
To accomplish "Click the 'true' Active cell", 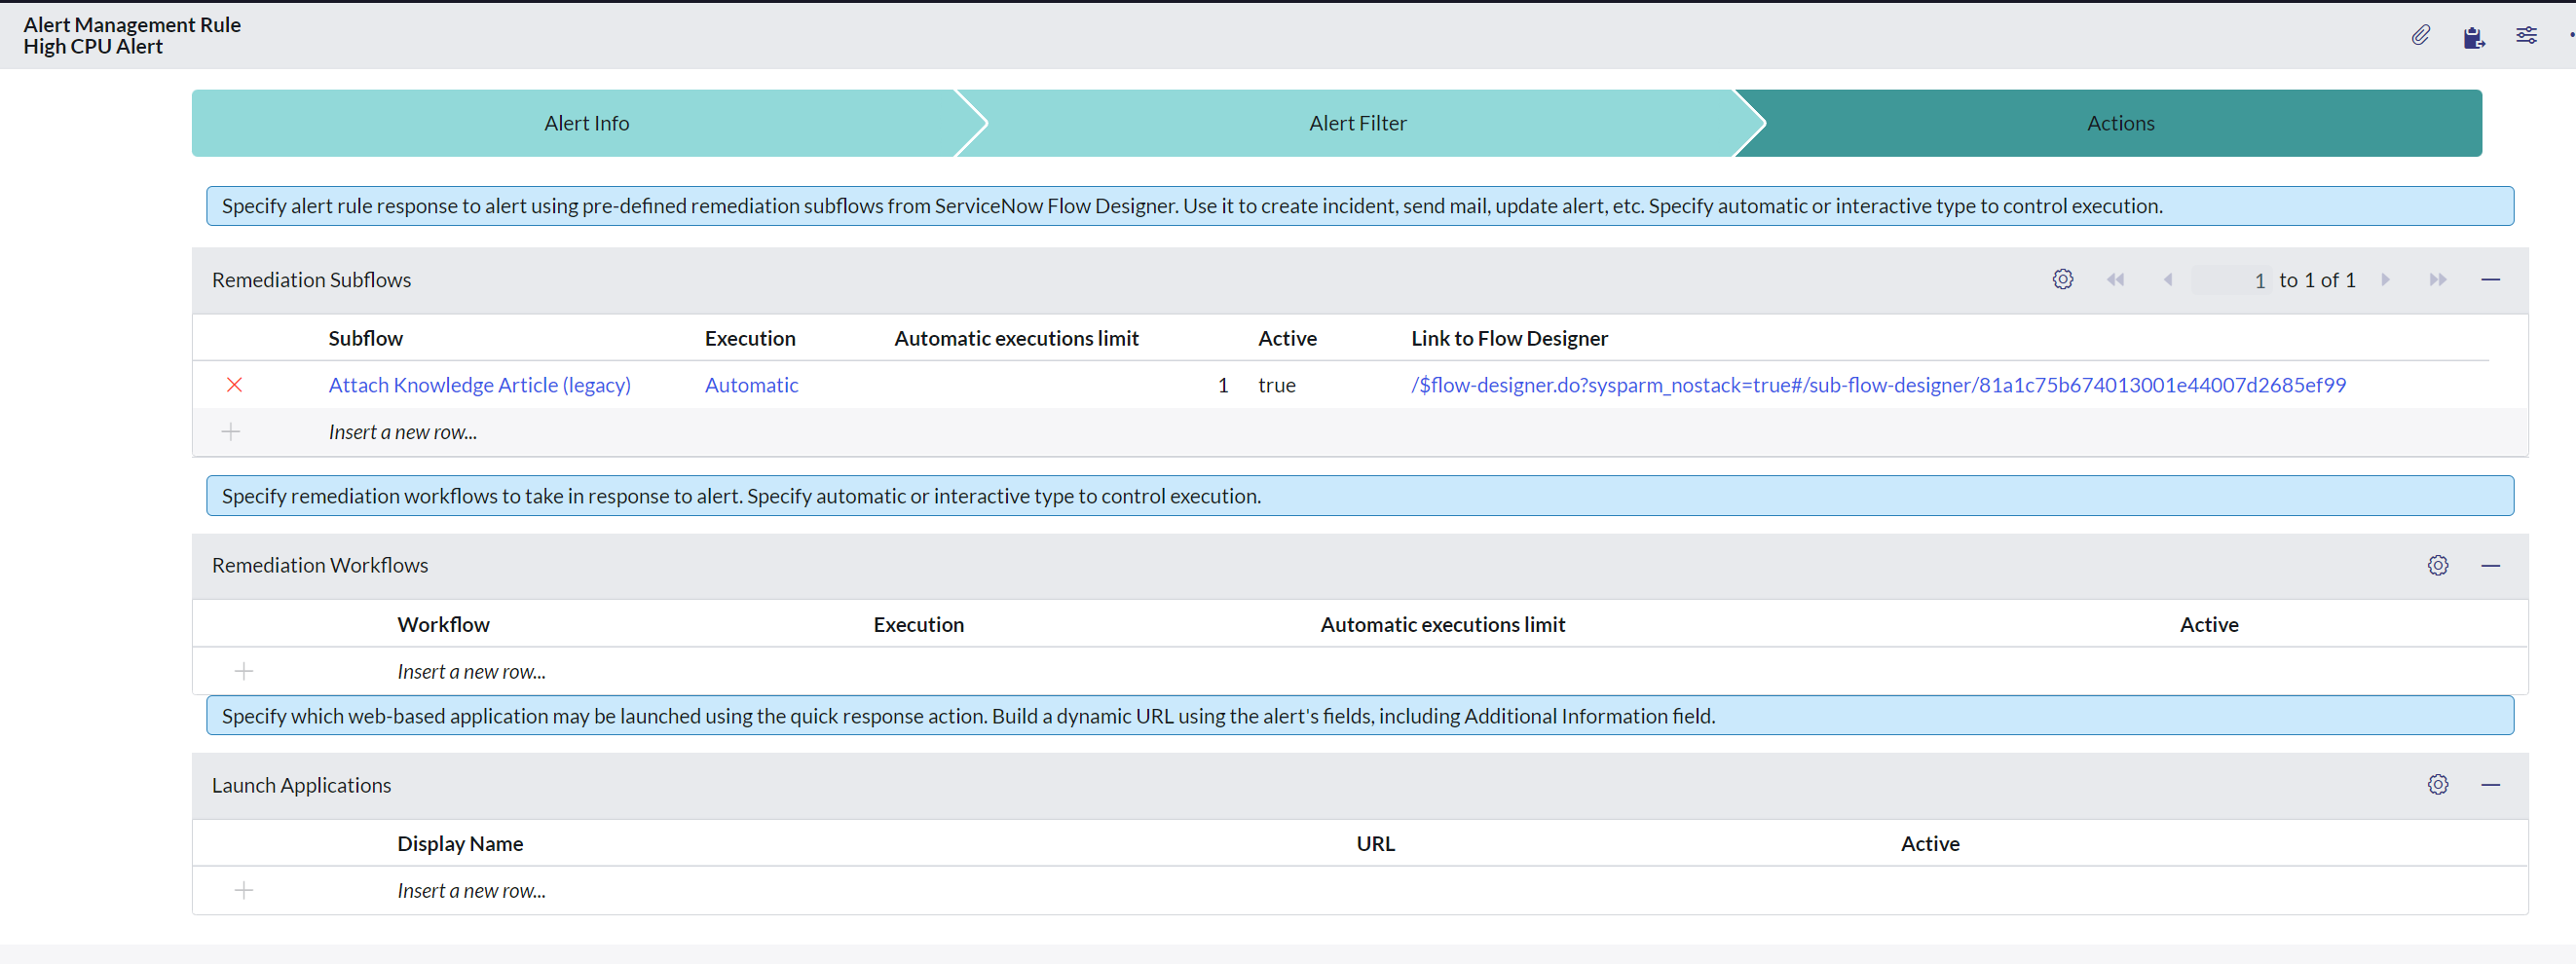I will pos(1276,385).
